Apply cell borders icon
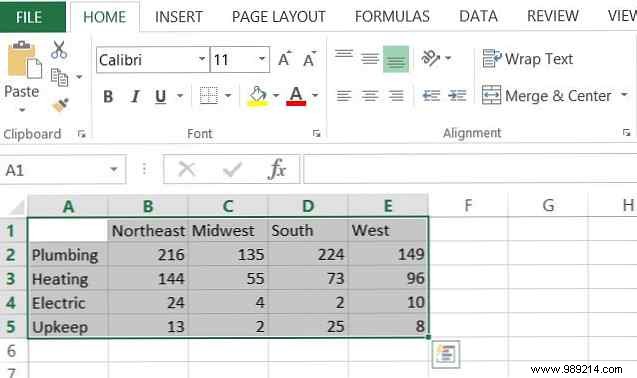637x378 pixels. [x=209, y=96]
